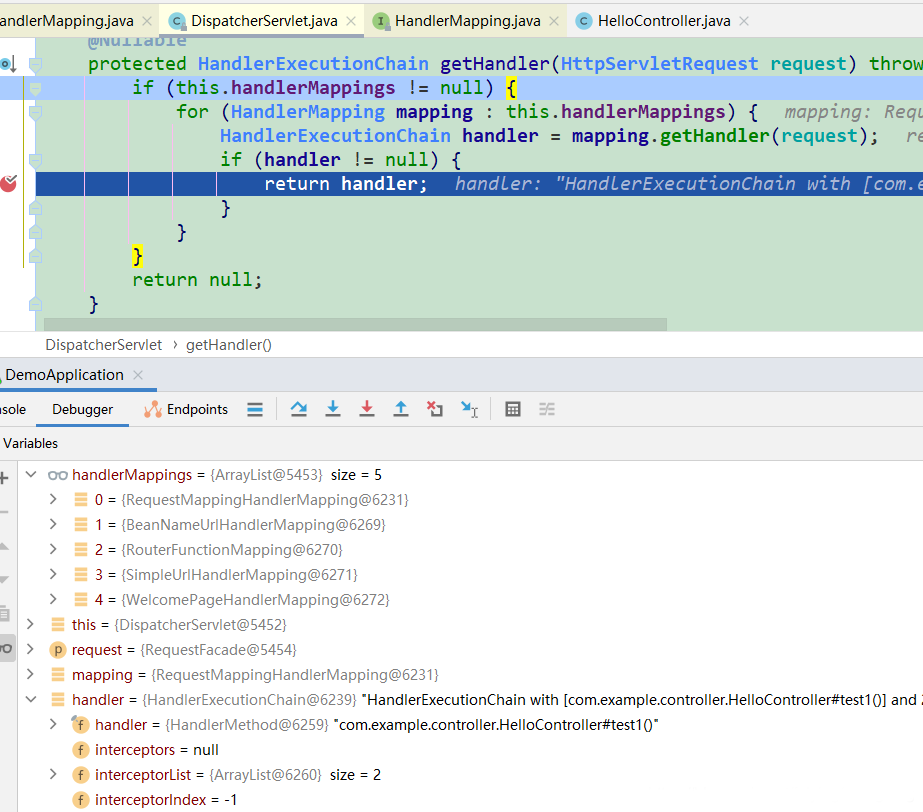Viewport: 923px width, 812px height.
Task: Click Run to Cursor icon
Action: (469, 409)
